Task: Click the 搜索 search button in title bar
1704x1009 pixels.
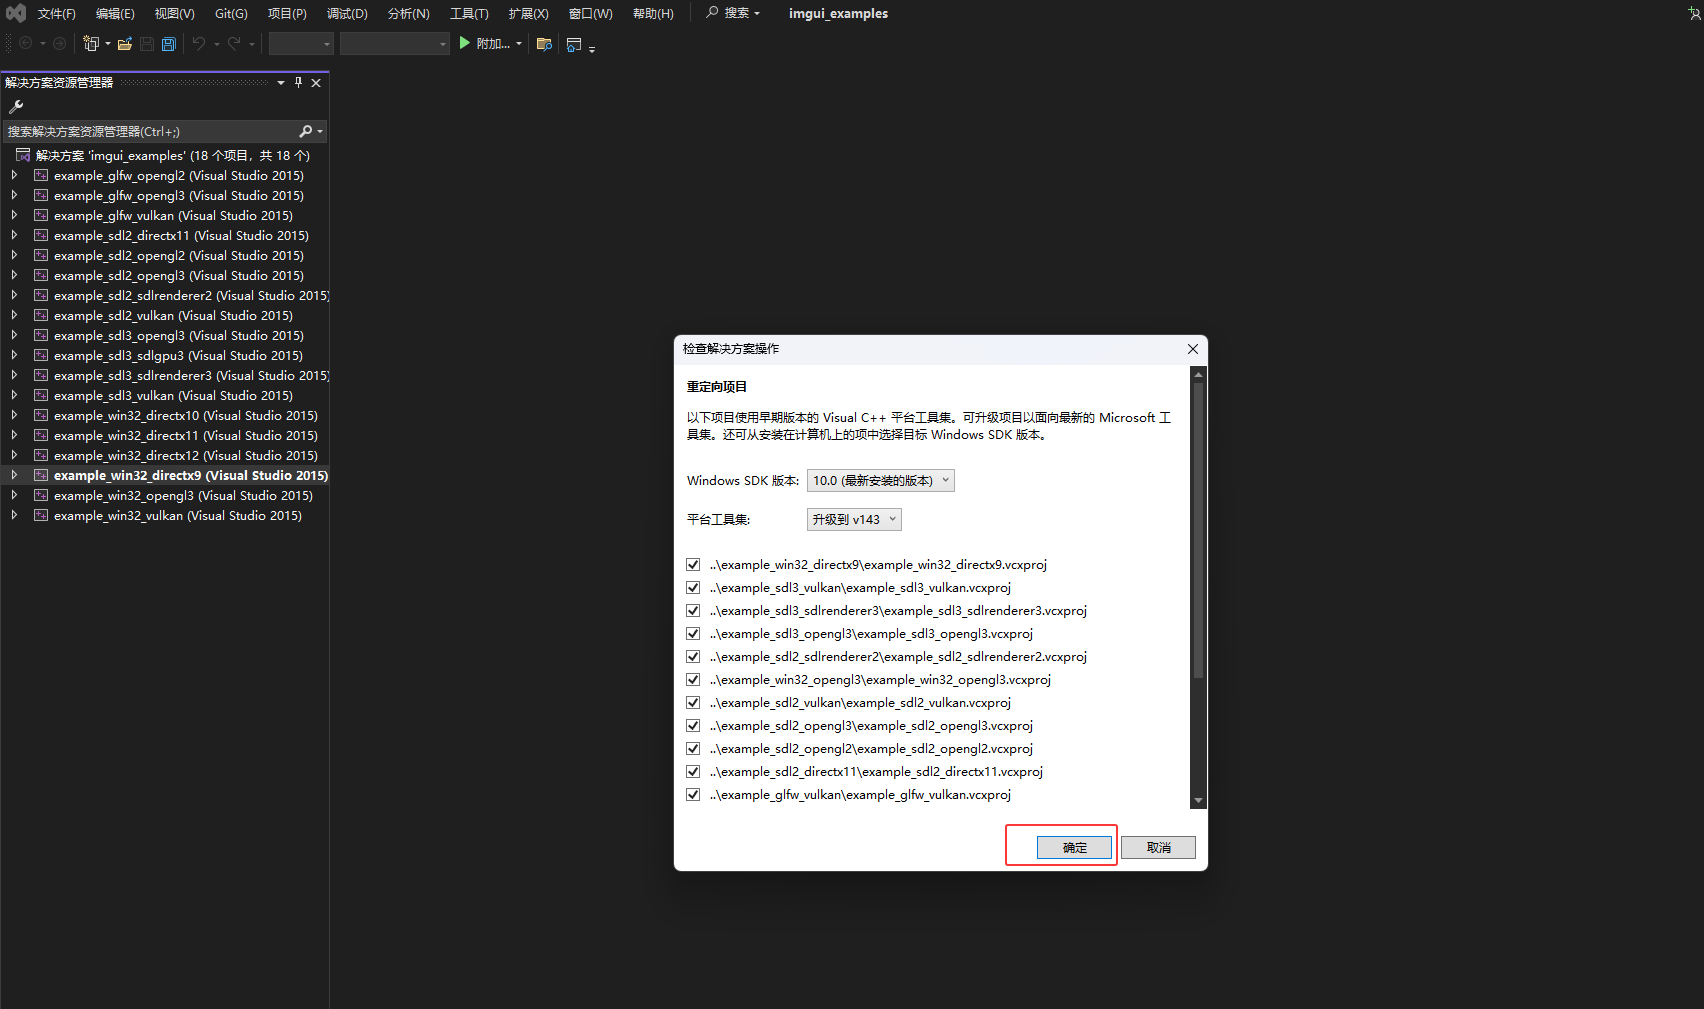Action: pos(733,13)
